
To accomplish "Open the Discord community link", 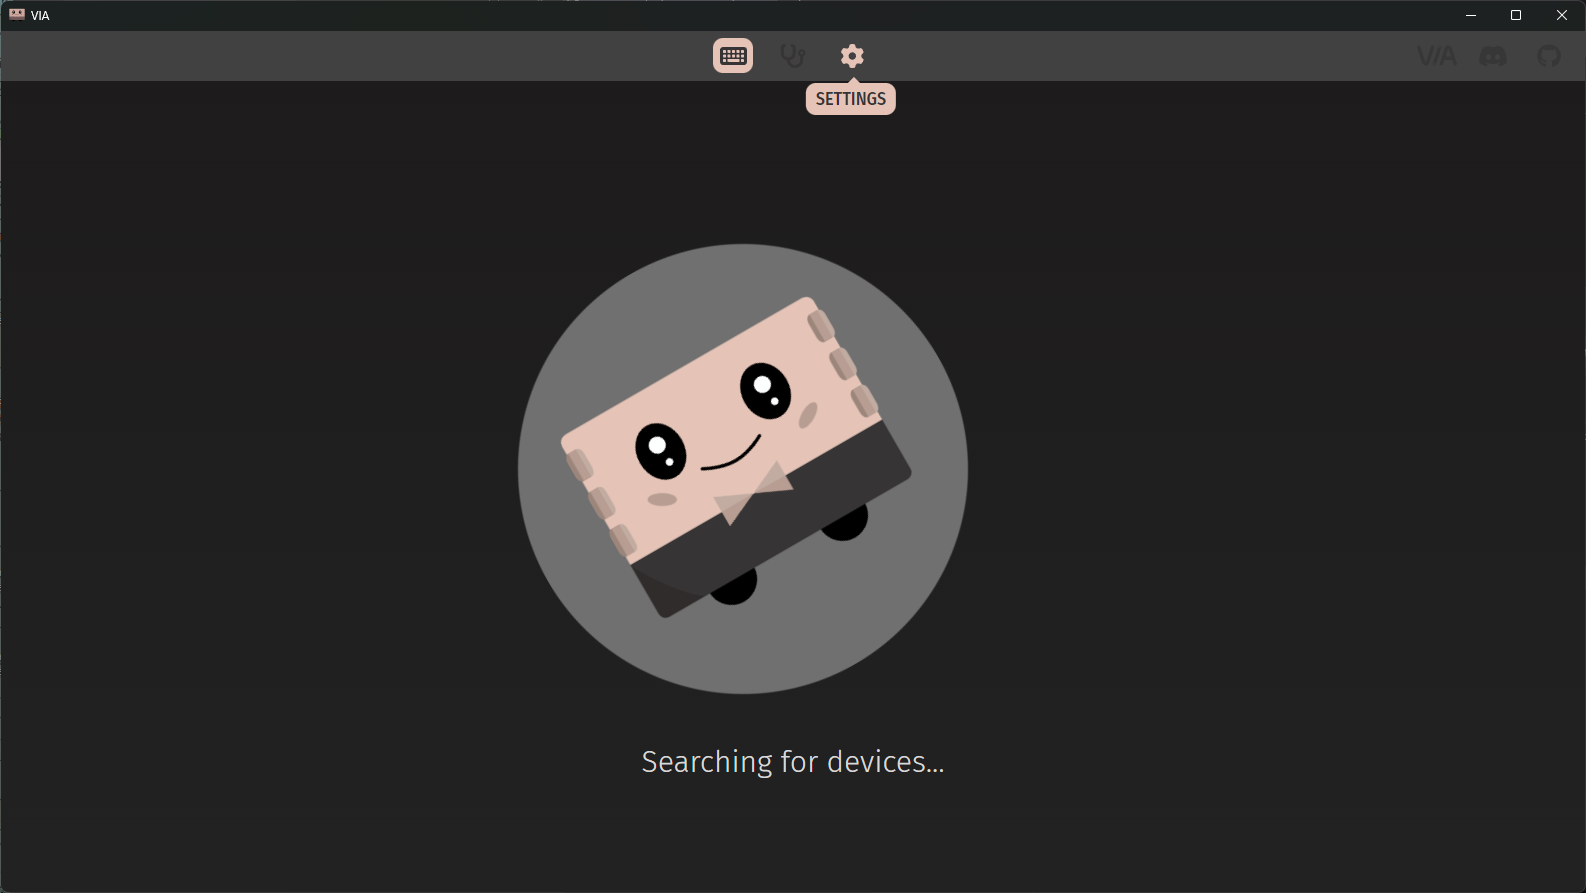I will (x=1493, y=56).
